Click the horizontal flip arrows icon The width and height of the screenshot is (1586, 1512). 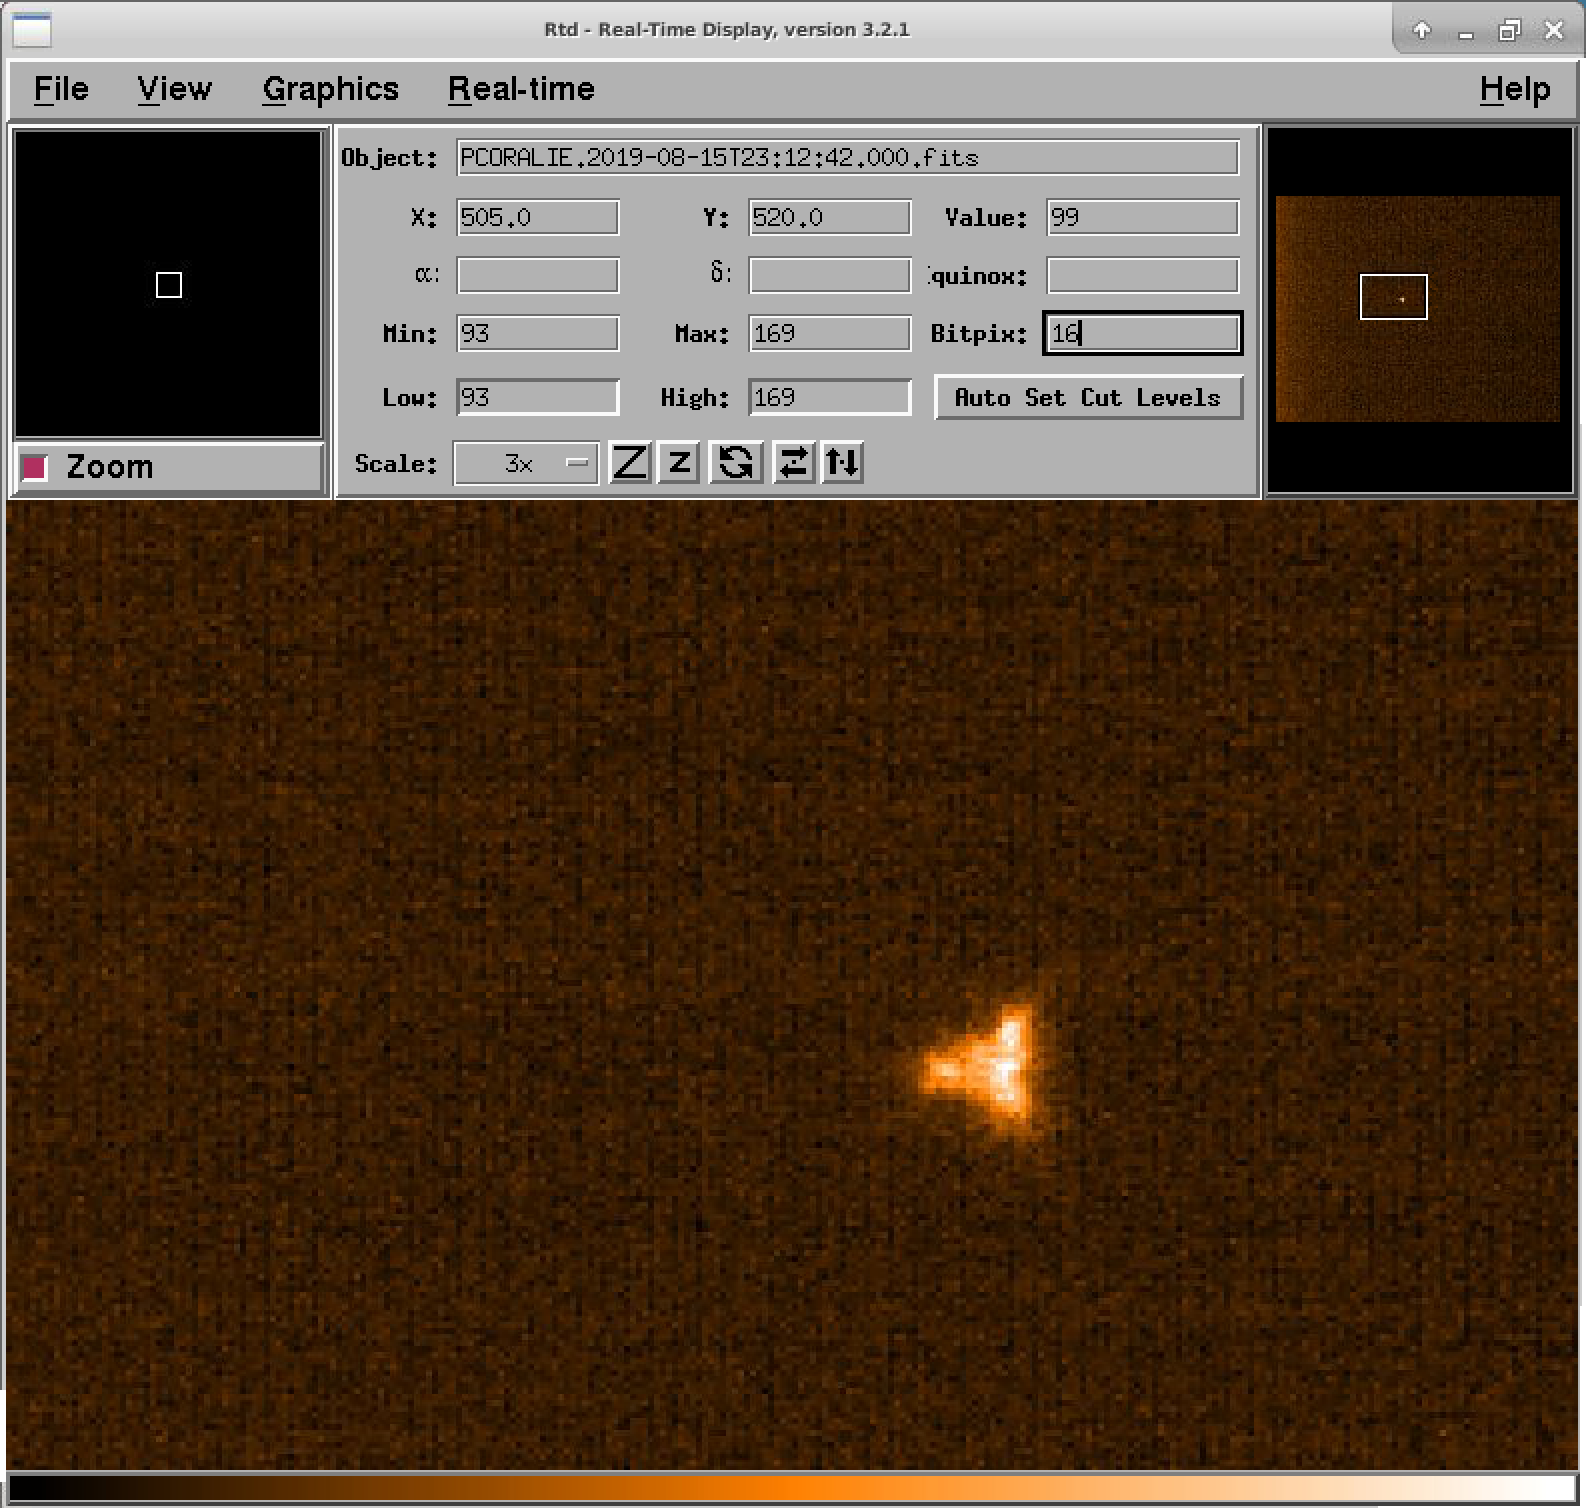coord(793,463)
